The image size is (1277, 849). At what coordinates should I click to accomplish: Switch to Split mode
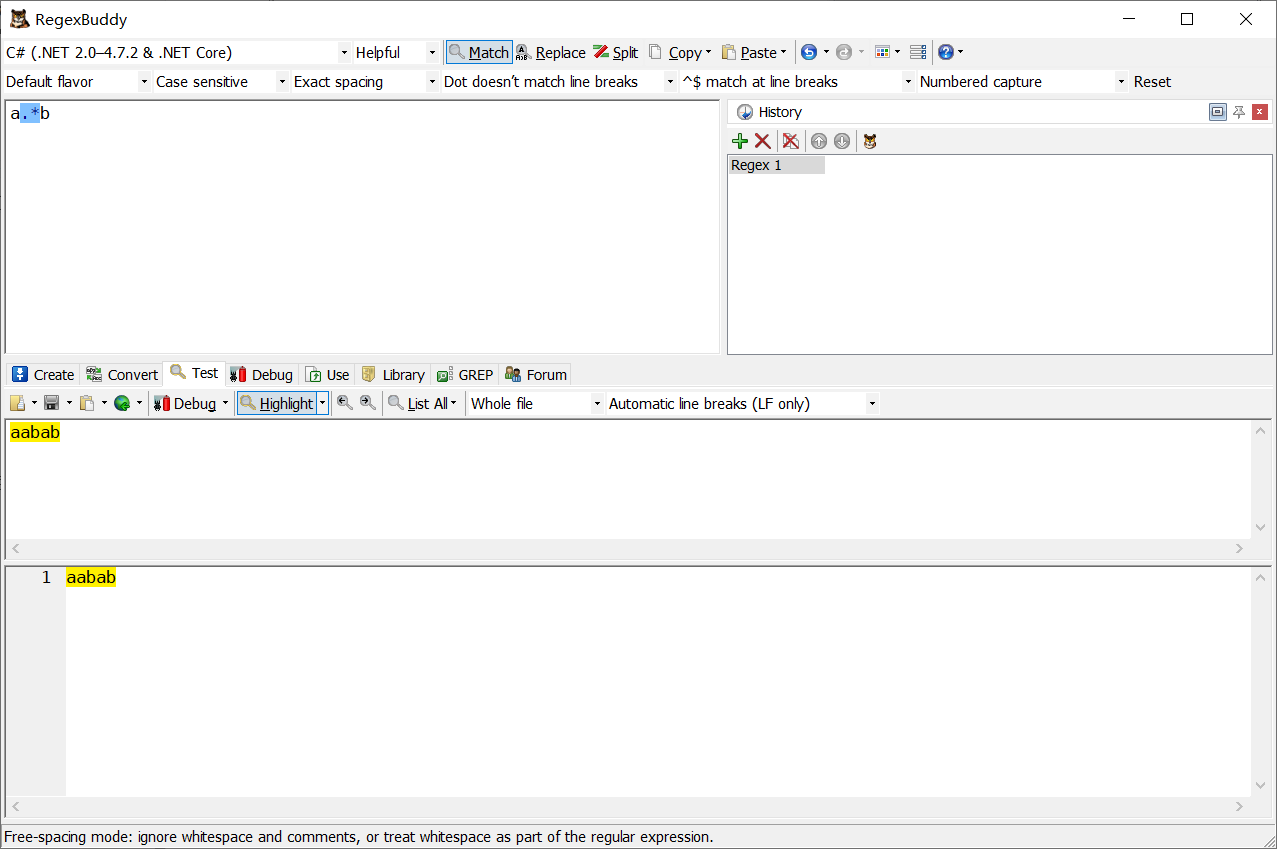[616, 52]
